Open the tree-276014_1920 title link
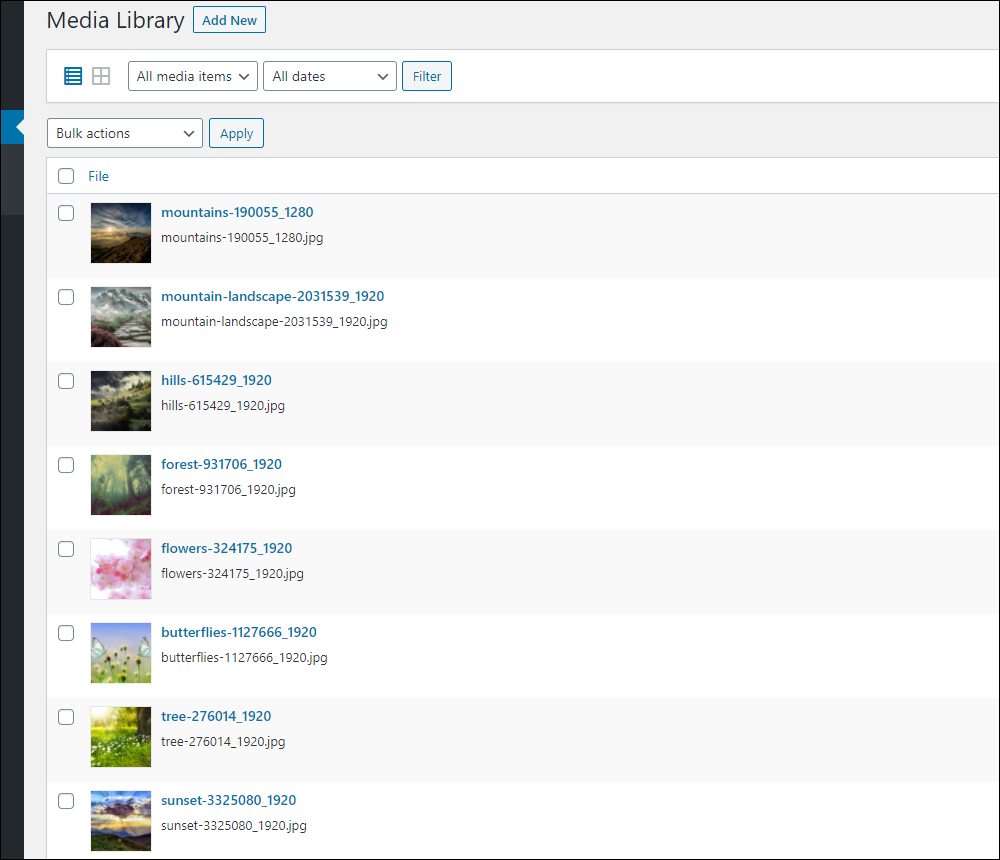Image resolution: width=1000 pixels, height=860 pixels. point(216,716)
